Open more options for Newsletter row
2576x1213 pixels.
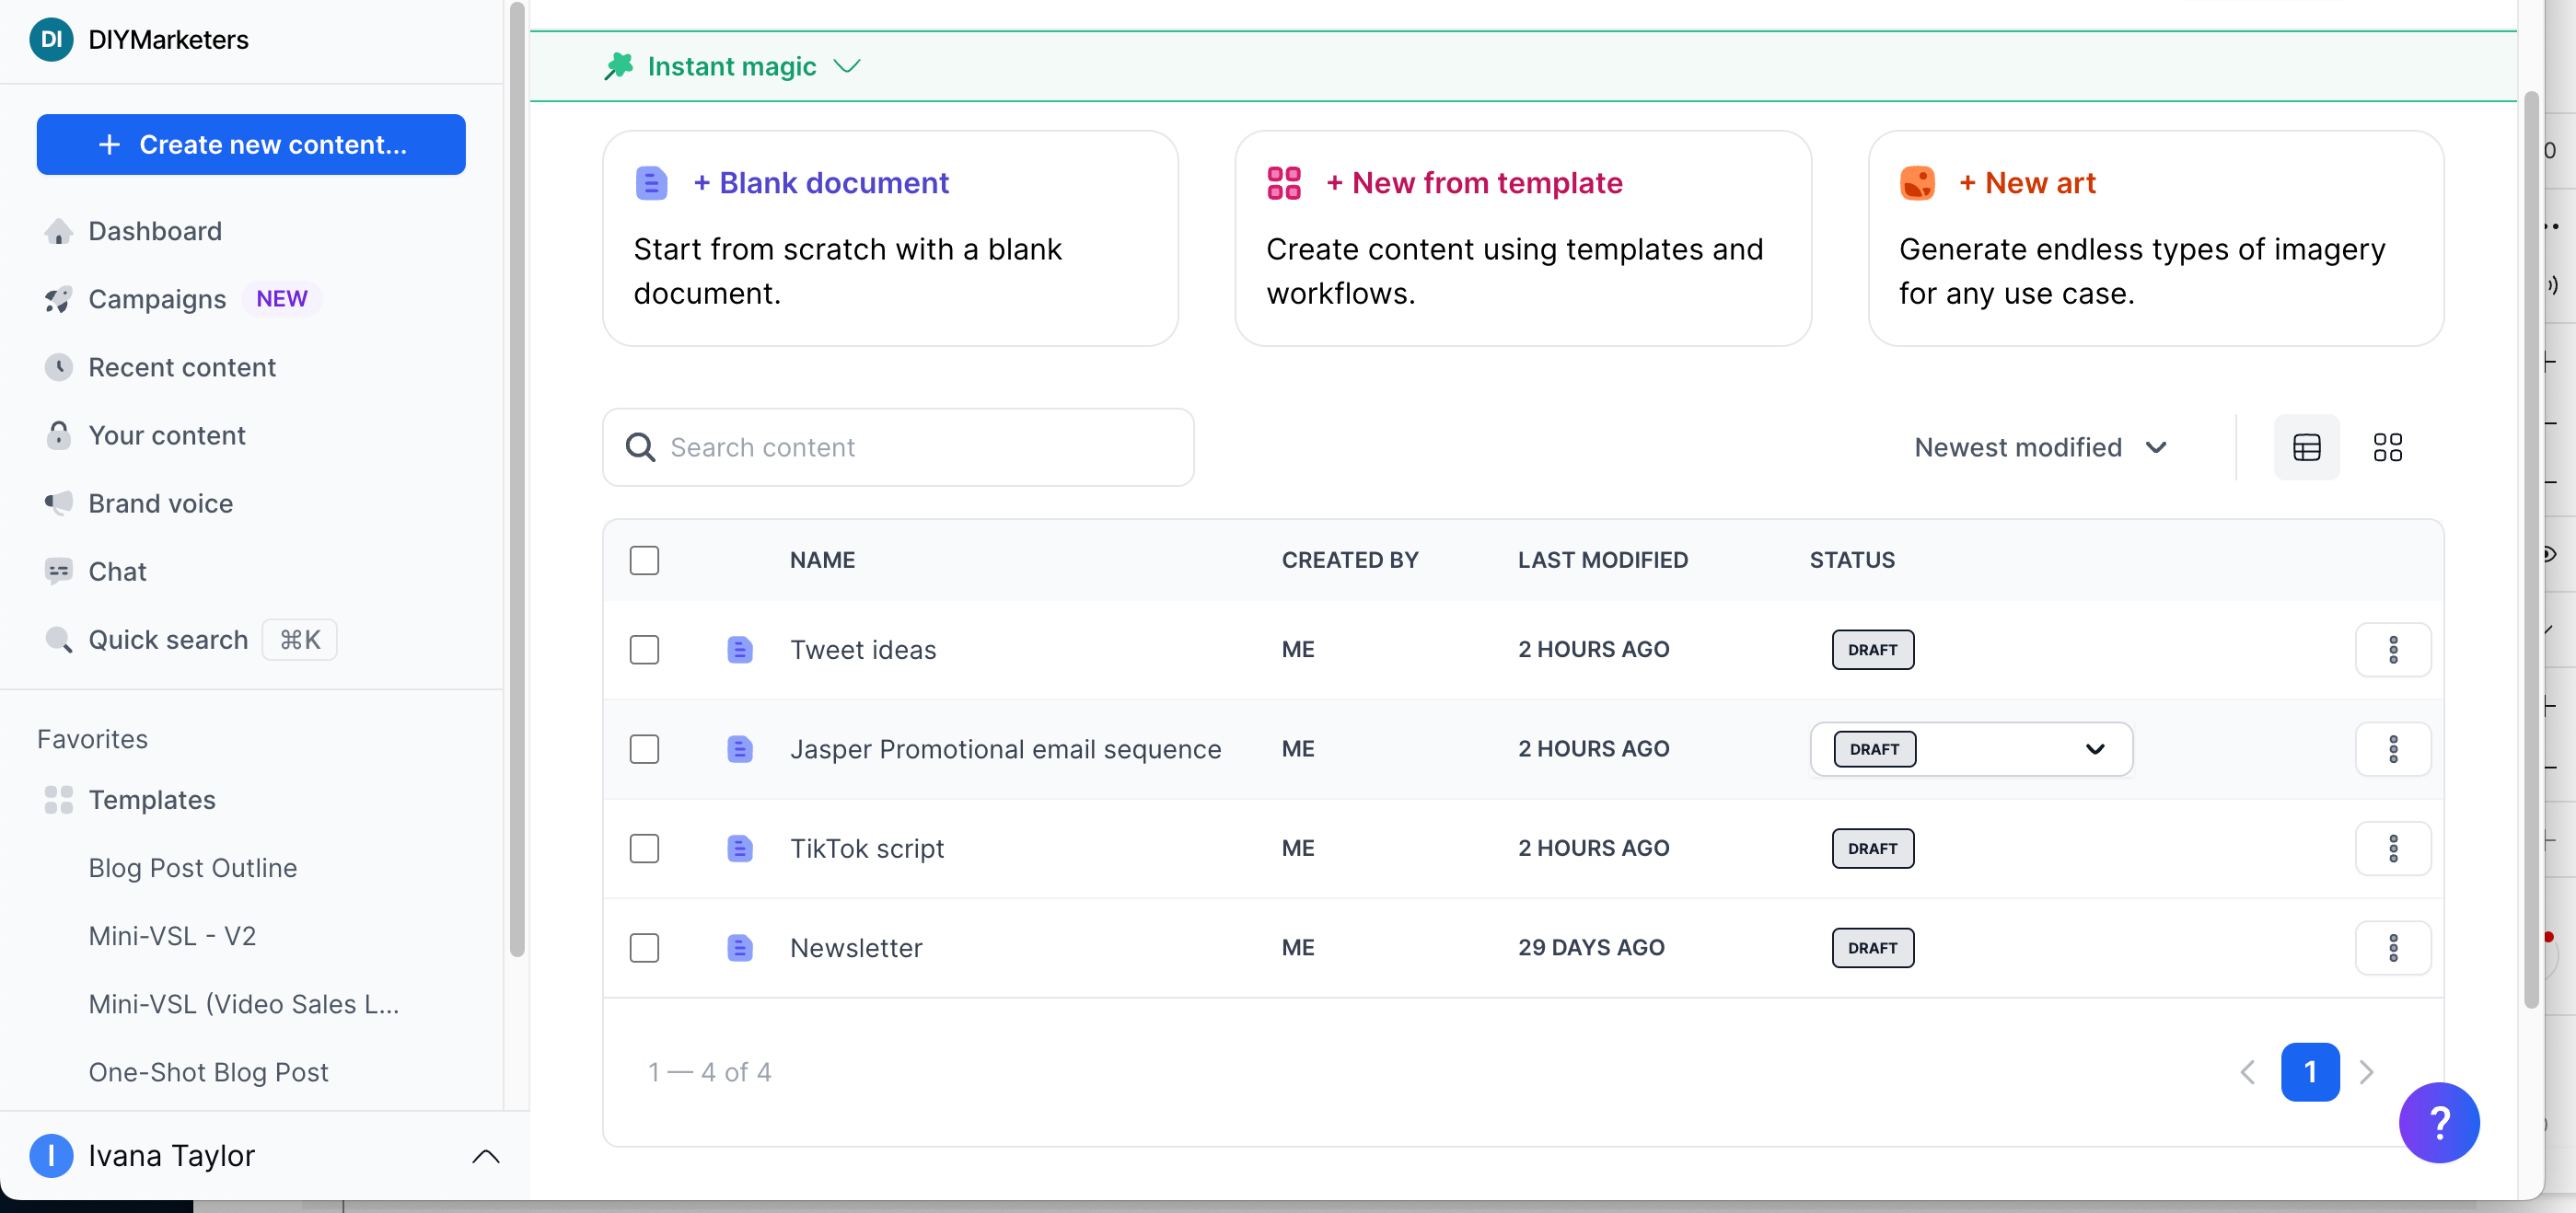point(2392,948)
